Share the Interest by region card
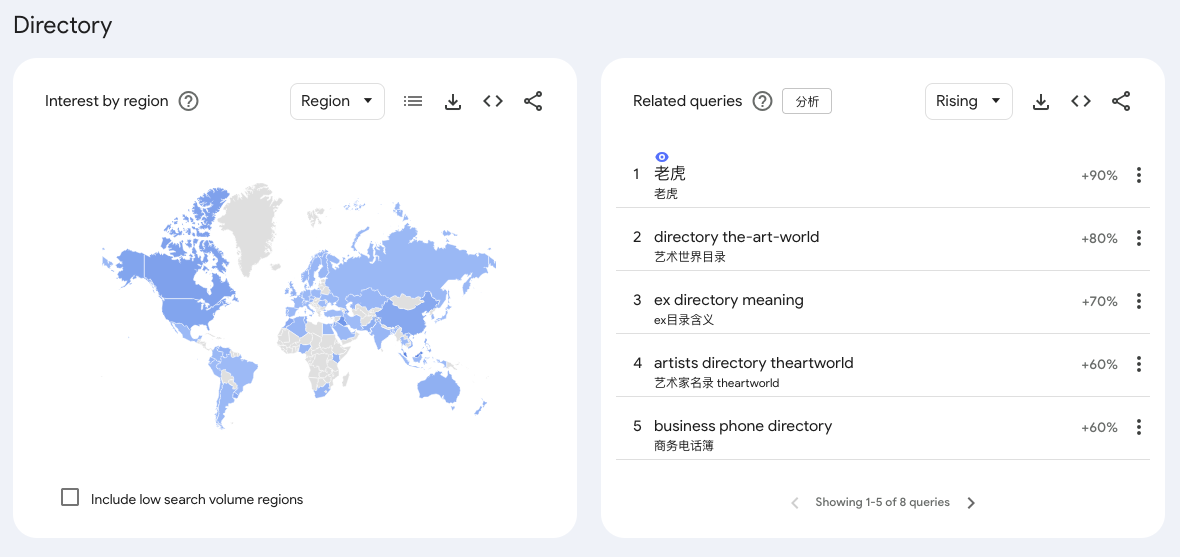This screenshot has width=1180, height=557. click(x=533, y=102)
